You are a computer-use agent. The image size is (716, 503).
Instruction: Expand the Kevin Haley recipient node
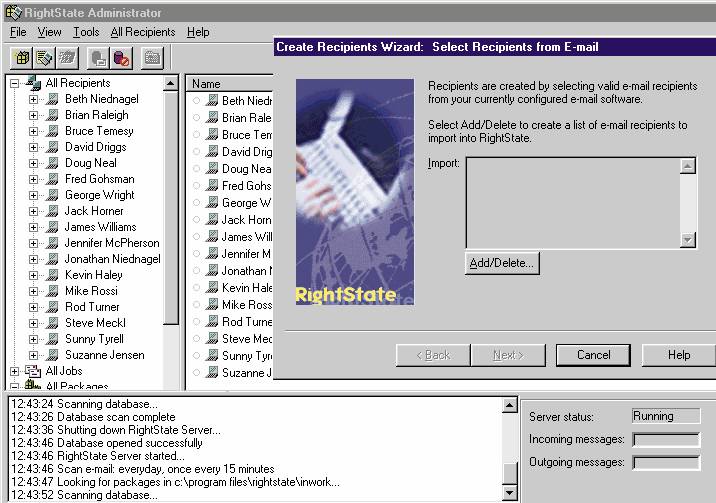33,275
